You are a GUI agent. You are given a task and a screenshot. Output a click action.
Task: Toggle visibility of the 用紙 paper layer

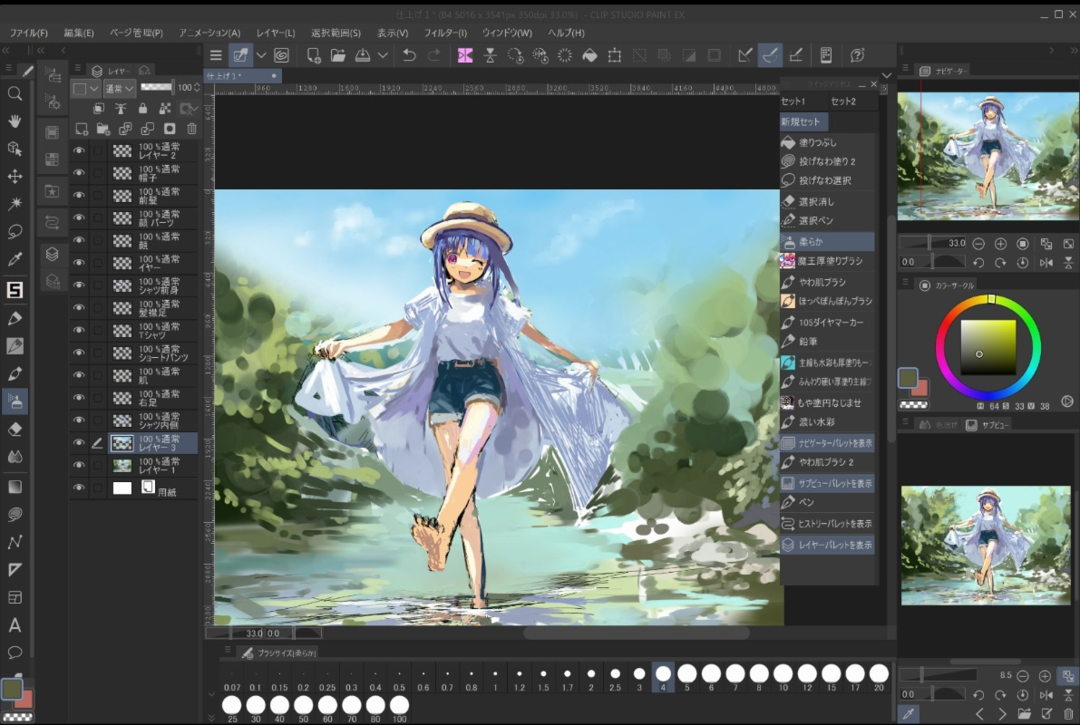pos(79,488)
